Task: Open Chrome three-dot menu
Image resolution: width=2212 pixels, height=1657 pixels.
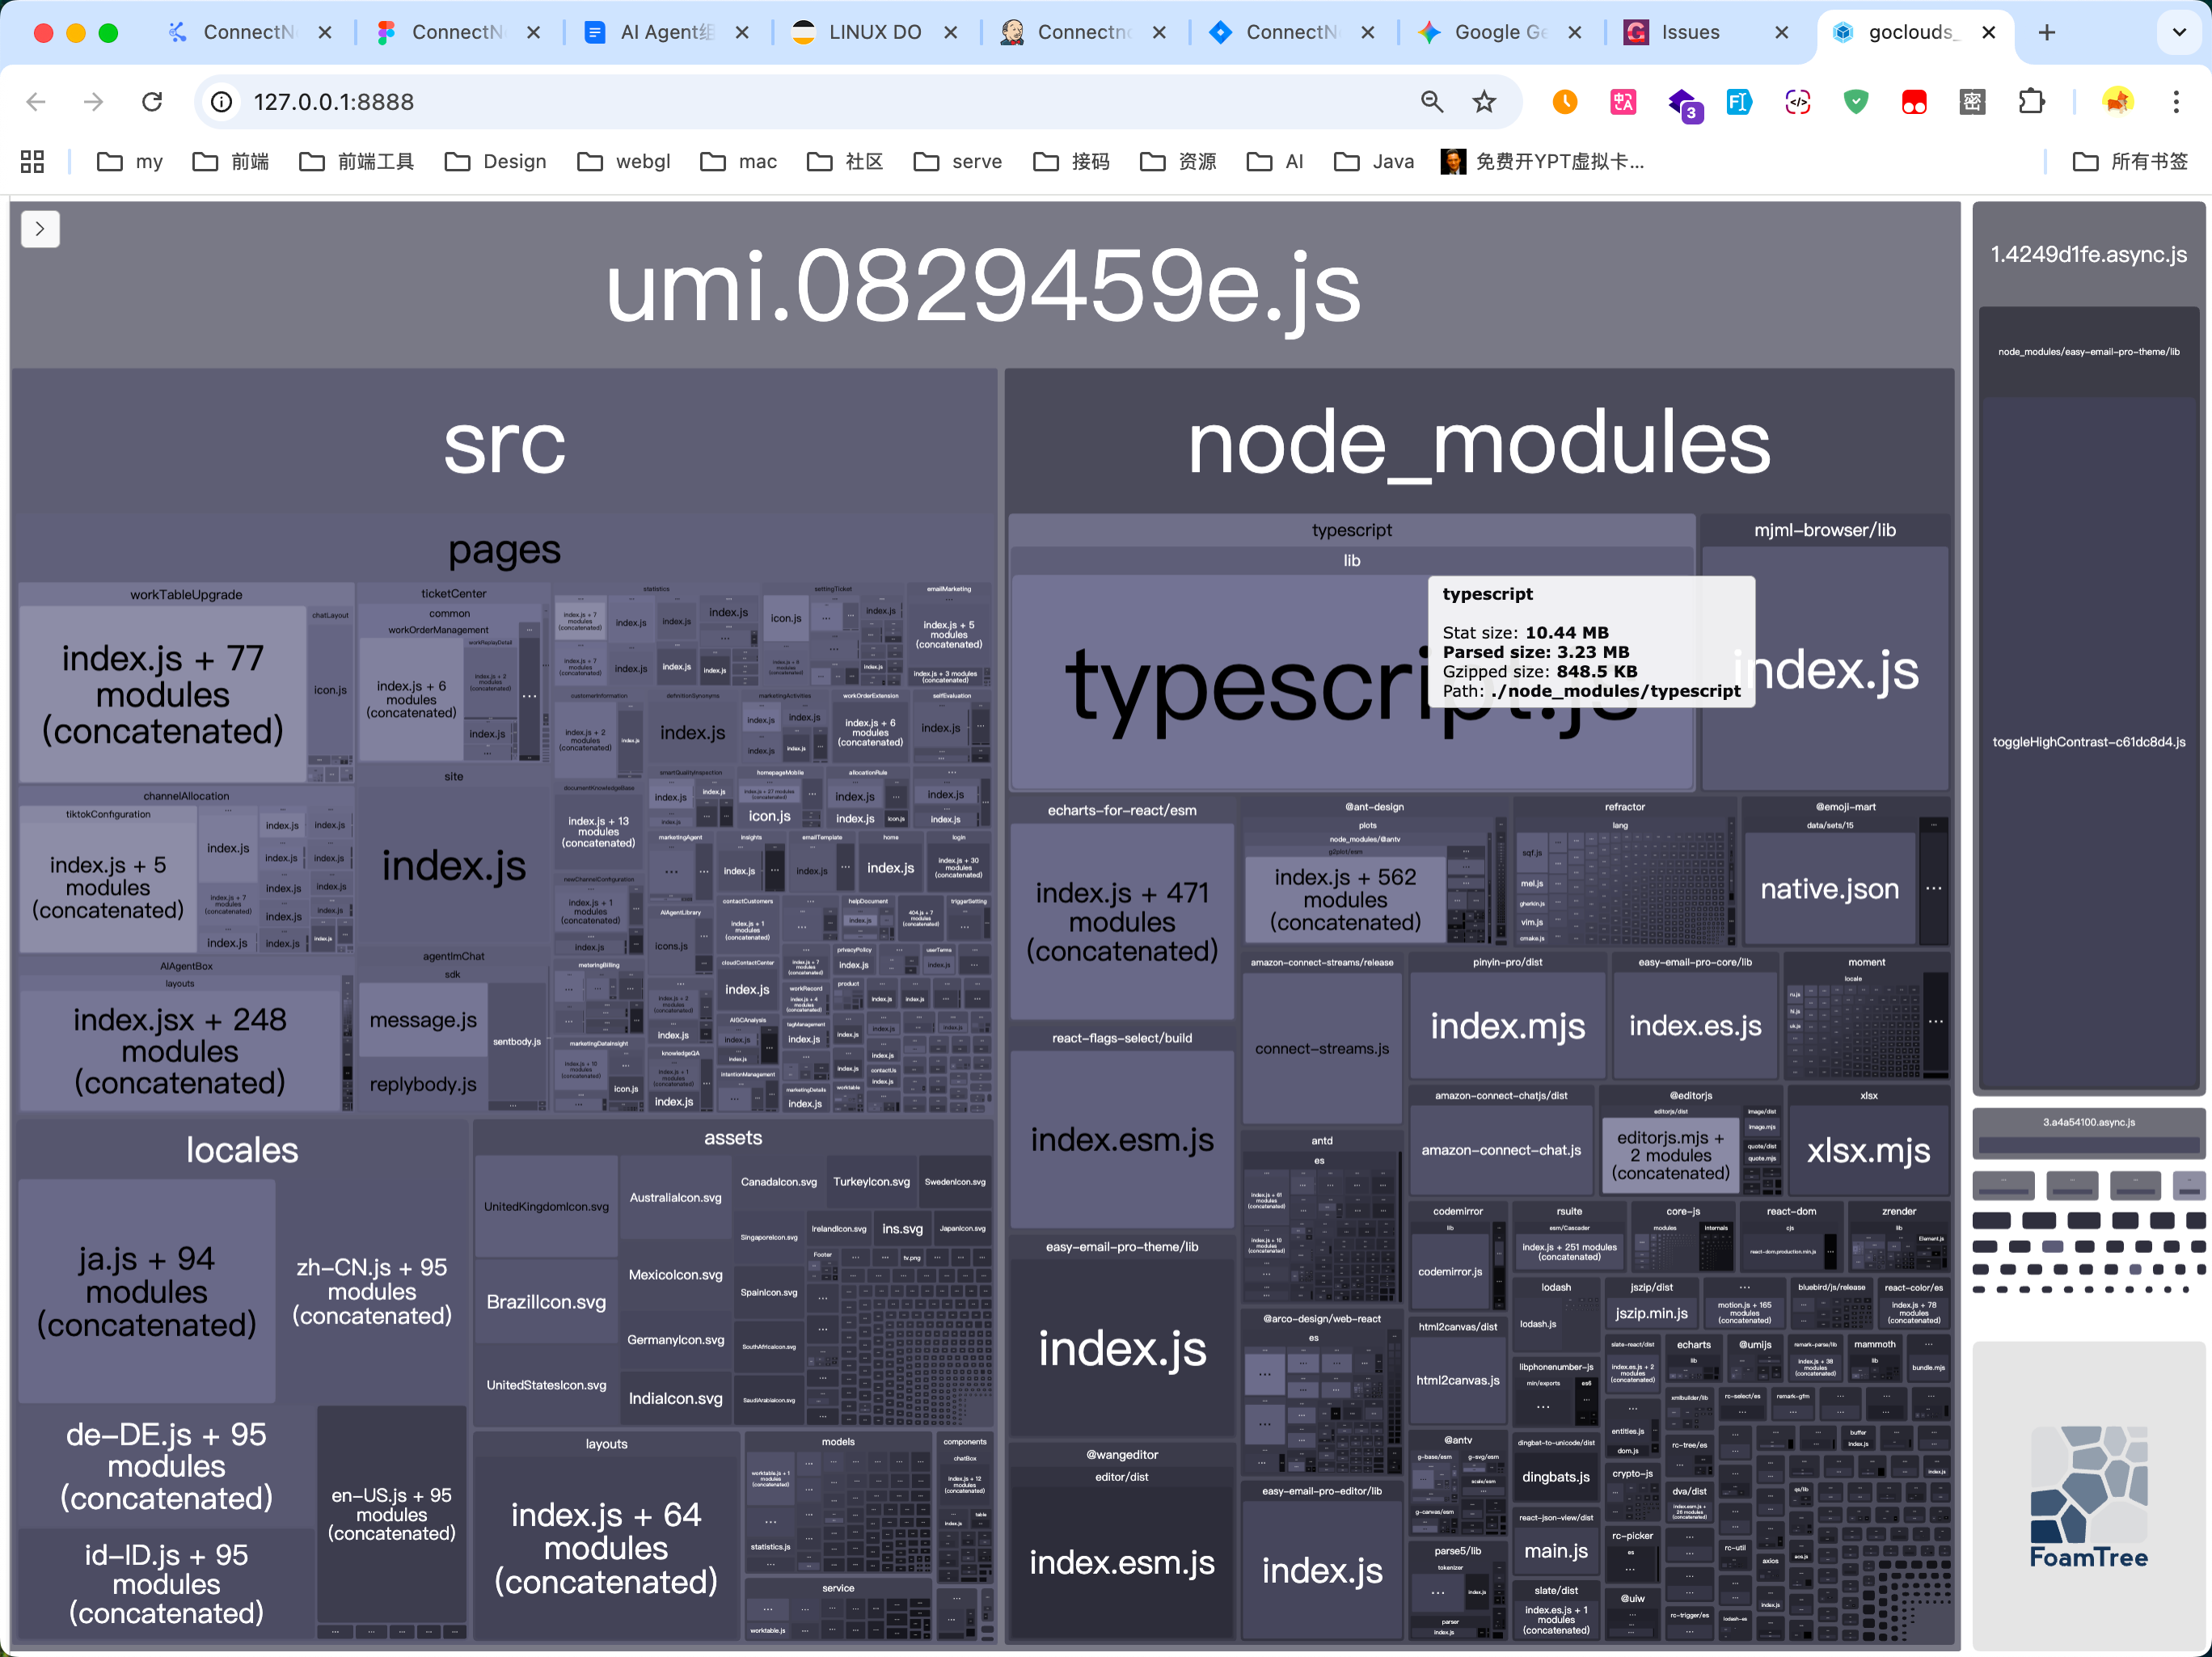Action: click(x=2176, y=102)
